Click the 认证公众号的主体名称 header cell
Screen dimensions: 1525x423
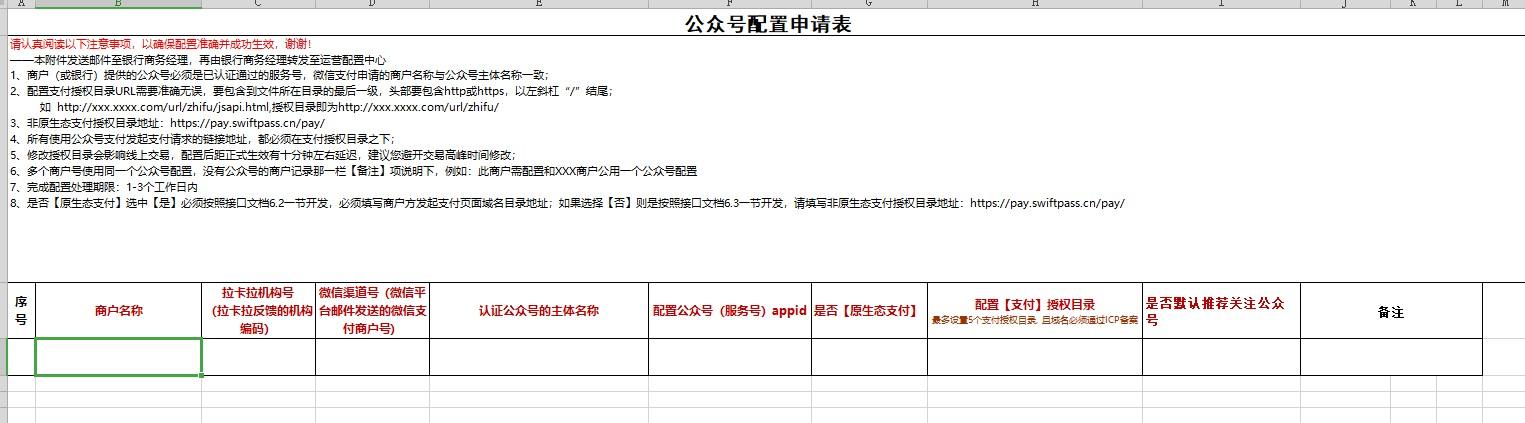tap(538, 311)
